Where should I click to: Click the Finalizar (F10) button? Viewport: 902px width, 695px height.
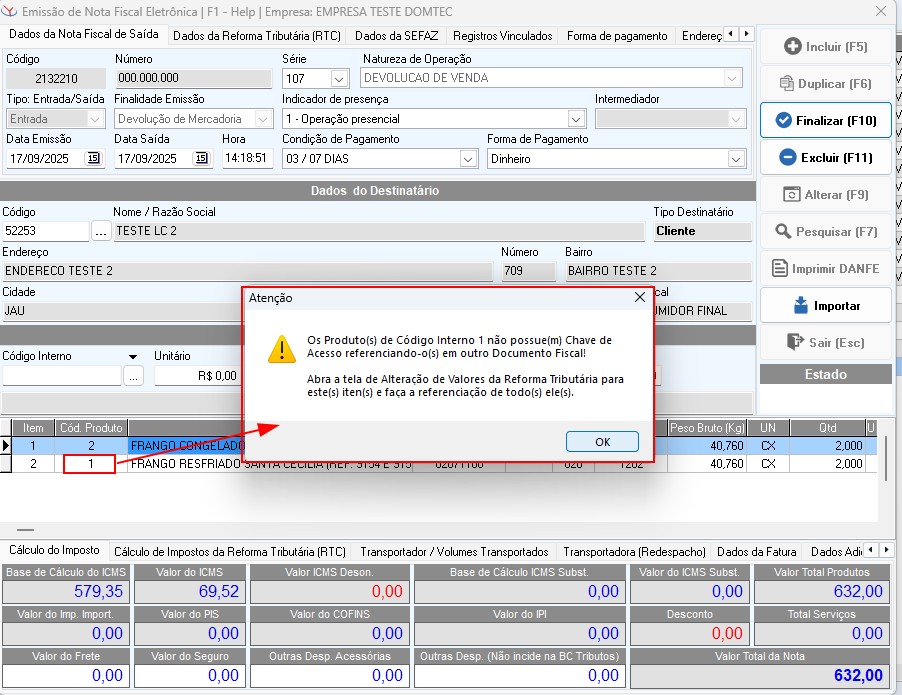click(x=825, y=121)
